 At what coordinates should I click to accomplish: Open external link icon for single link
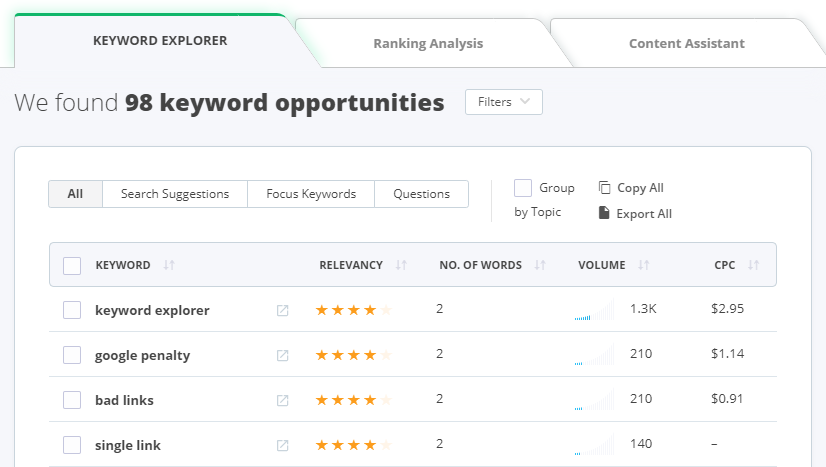[283, 446]
